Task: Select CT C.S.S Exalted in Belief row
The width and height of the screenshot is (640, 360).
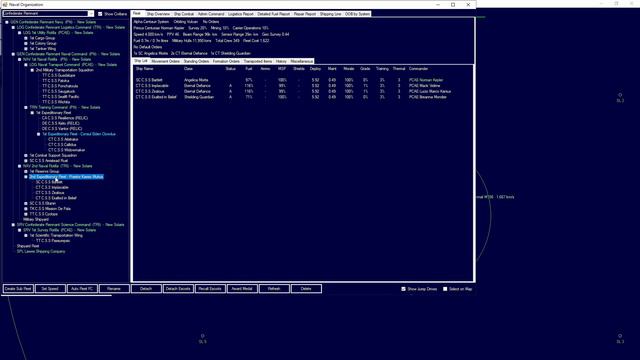Action: (x=302, y=98)
